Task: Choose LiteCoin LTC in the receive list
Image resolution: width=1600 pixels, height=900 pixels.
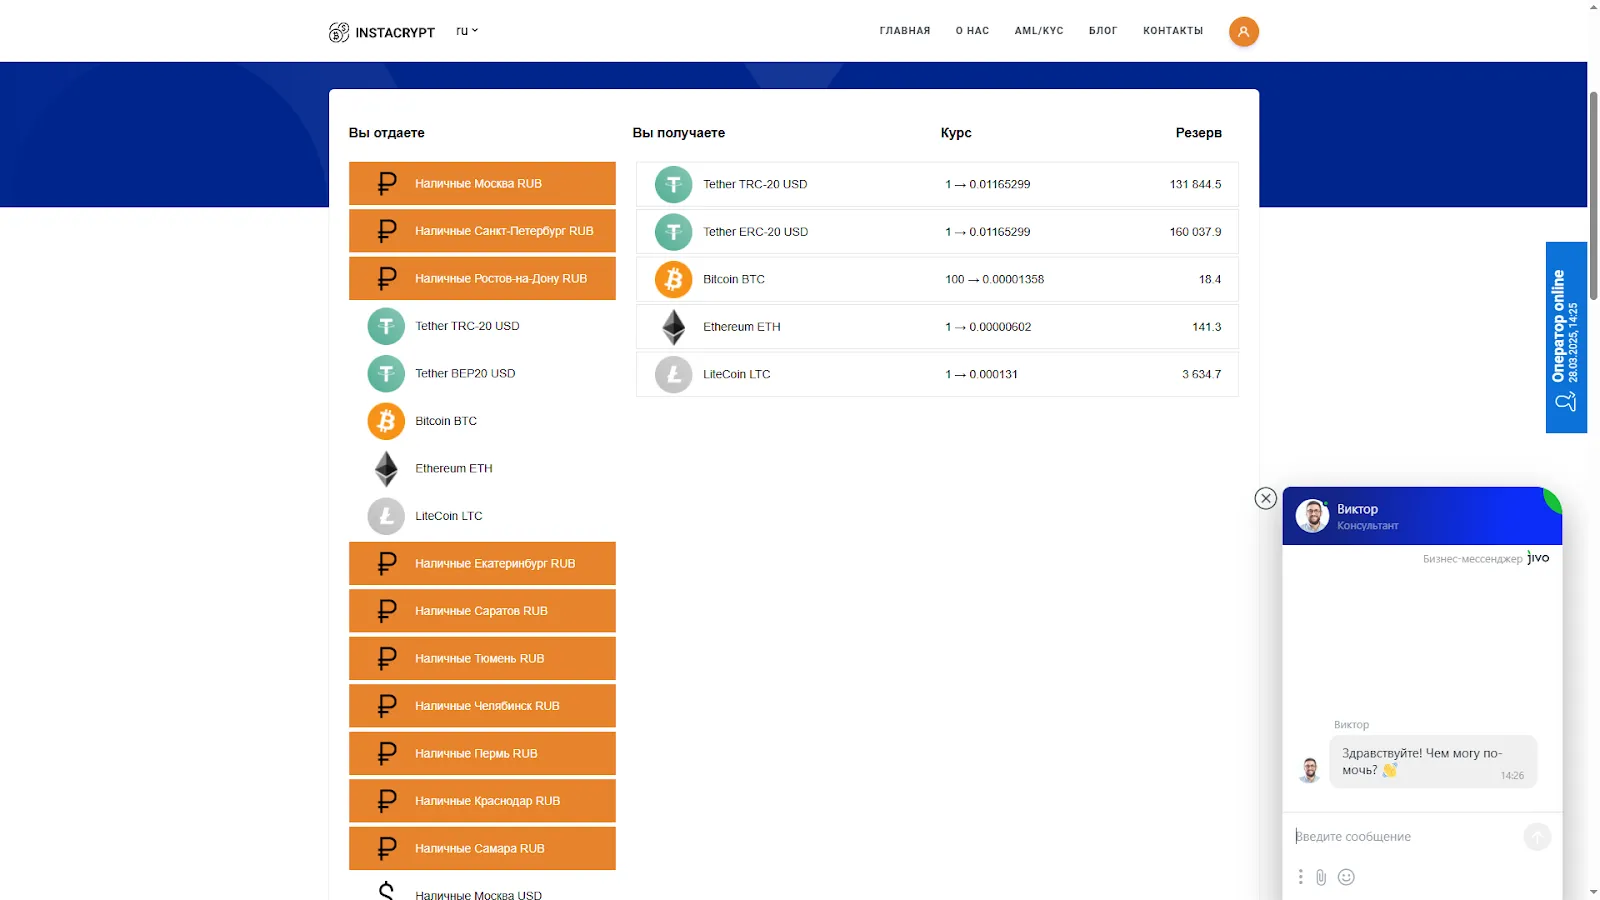Action: [x=937, y=374]
